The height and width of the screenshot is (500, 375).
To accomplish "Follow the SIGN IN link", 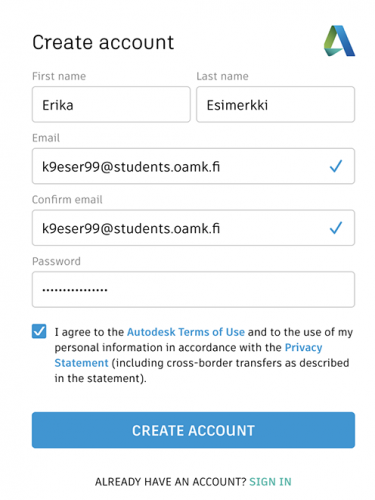I will [x=270, y=482].
